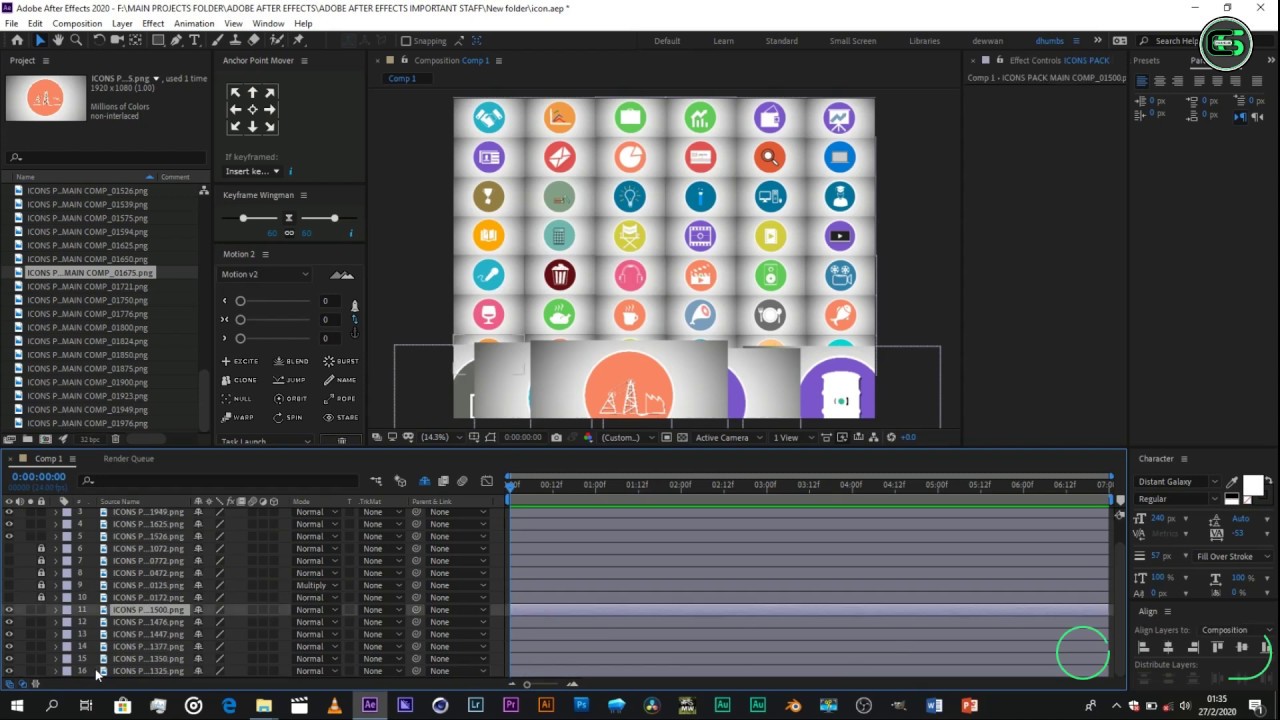Open the Motion v2 dropdown
1280x720 pixels.
coord(265,274)
